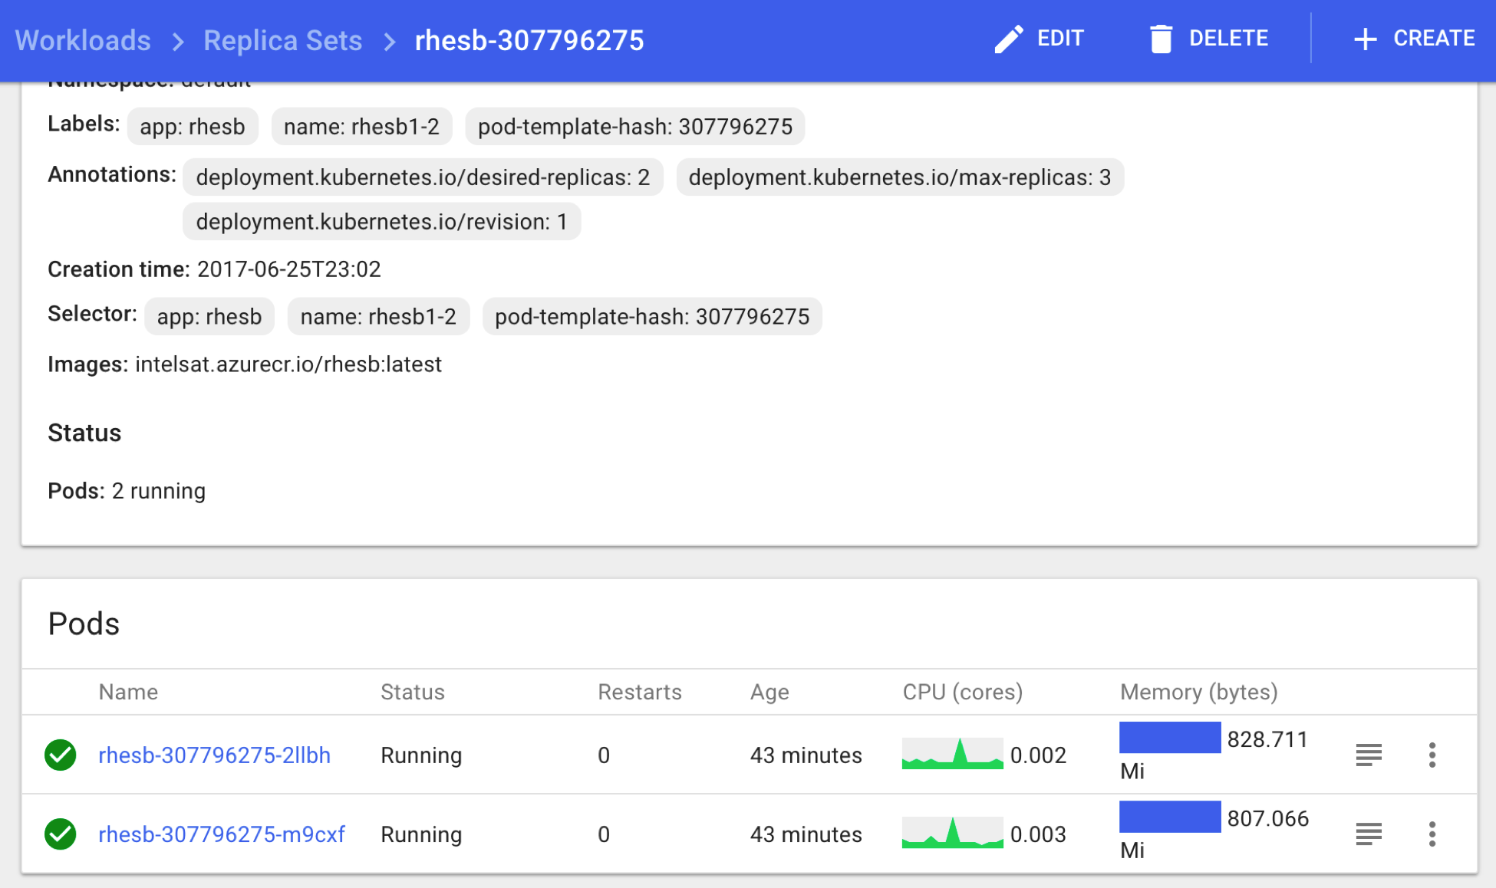The width and height of the screenshot is (1496, 888).
Task: Select the max-replicas: 3 annotation chip
Action: coord(899,178)
